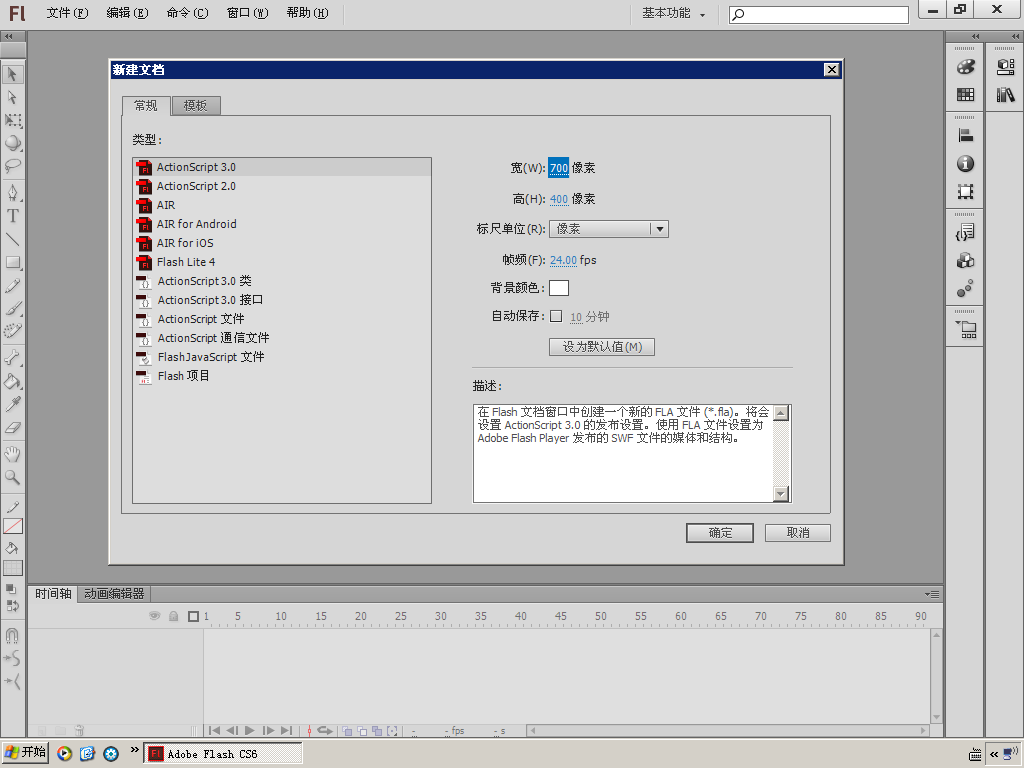Select the Text tool
This screenshot has width=1024, height=768.
[x=12, y=216]
